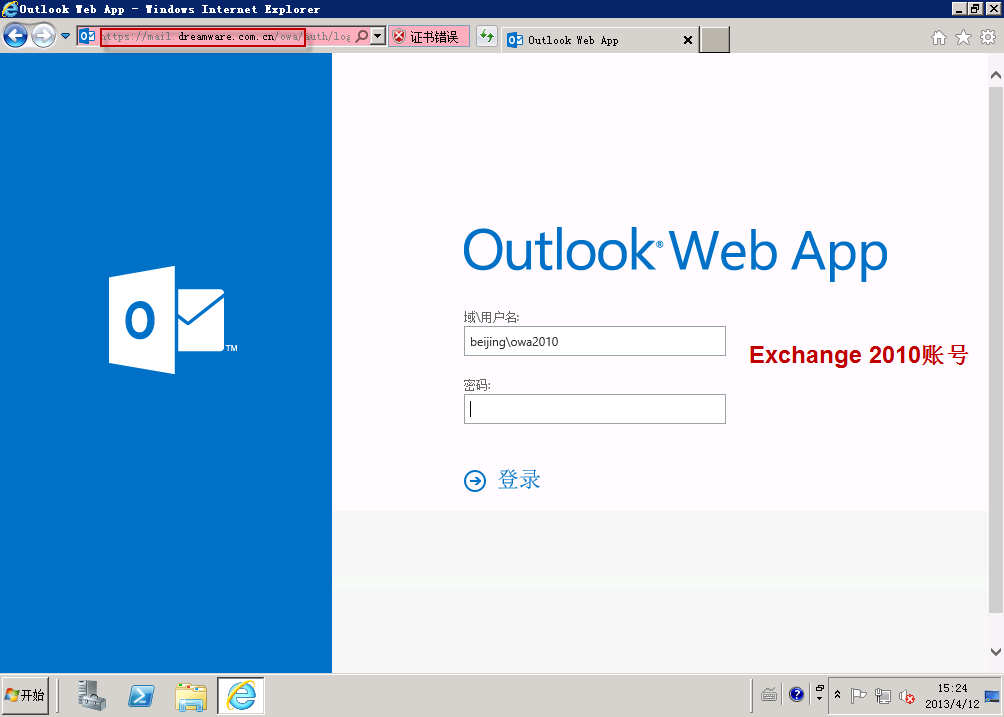Select the address bar URL field
Image resolution: width=1004 pixels, height=717 pixels.
(x=224, y=36)
